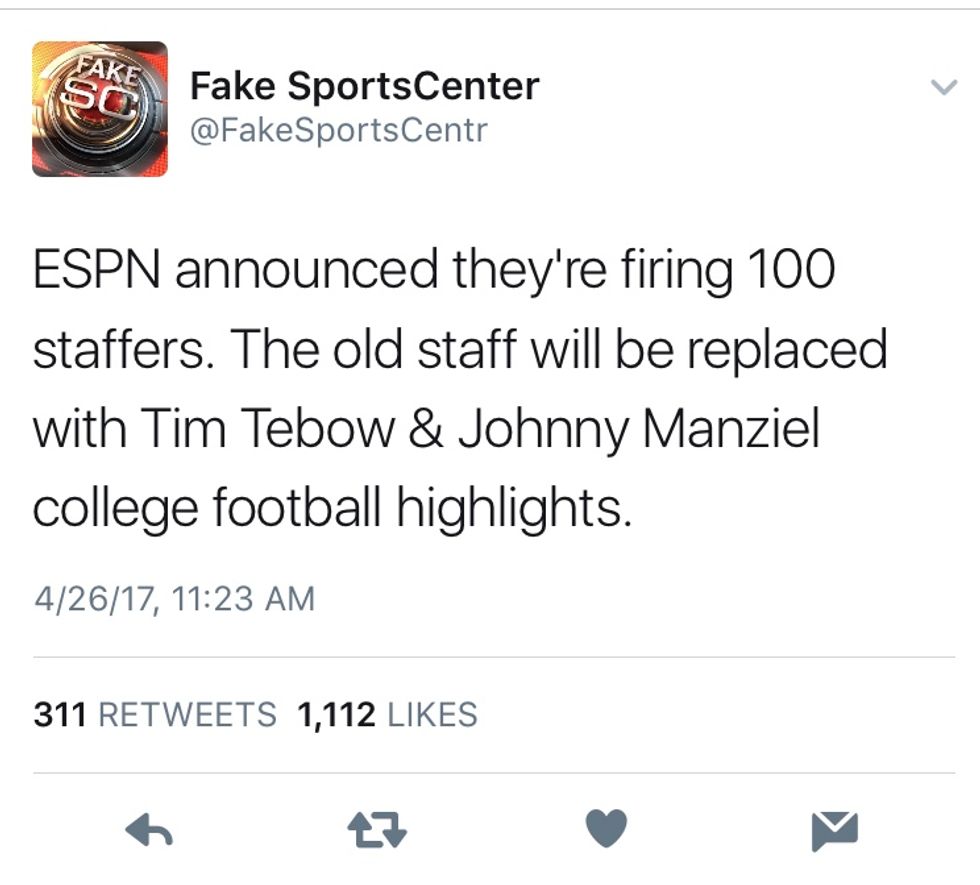Screen dimensions: 980x885
Task: Retweet this tweet using the retweet icon
Action: click(376, 829)
